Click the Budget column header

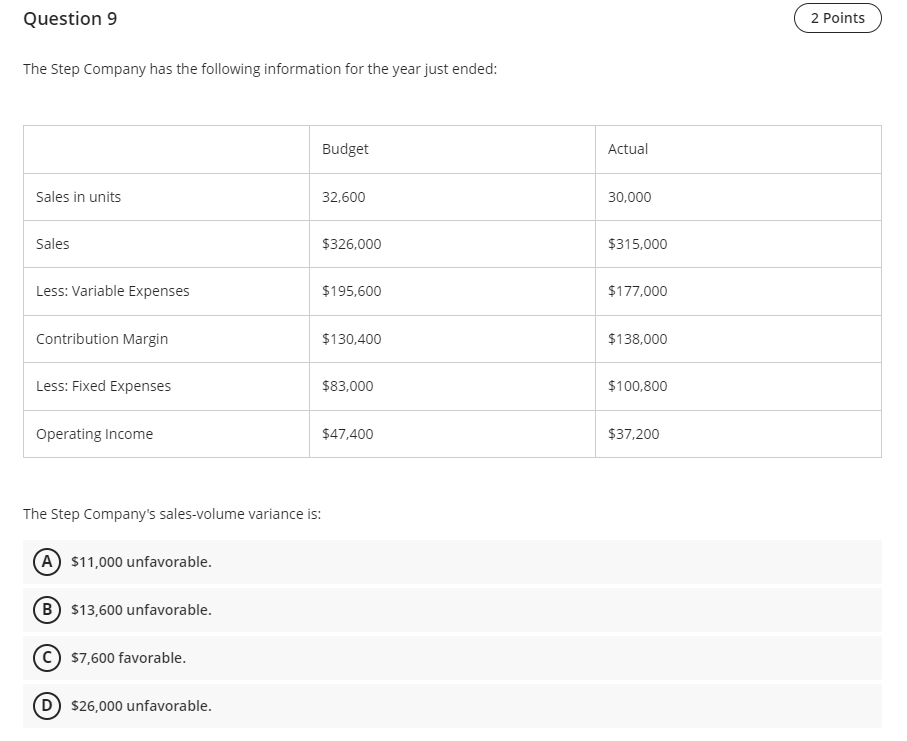pos(345,149)
